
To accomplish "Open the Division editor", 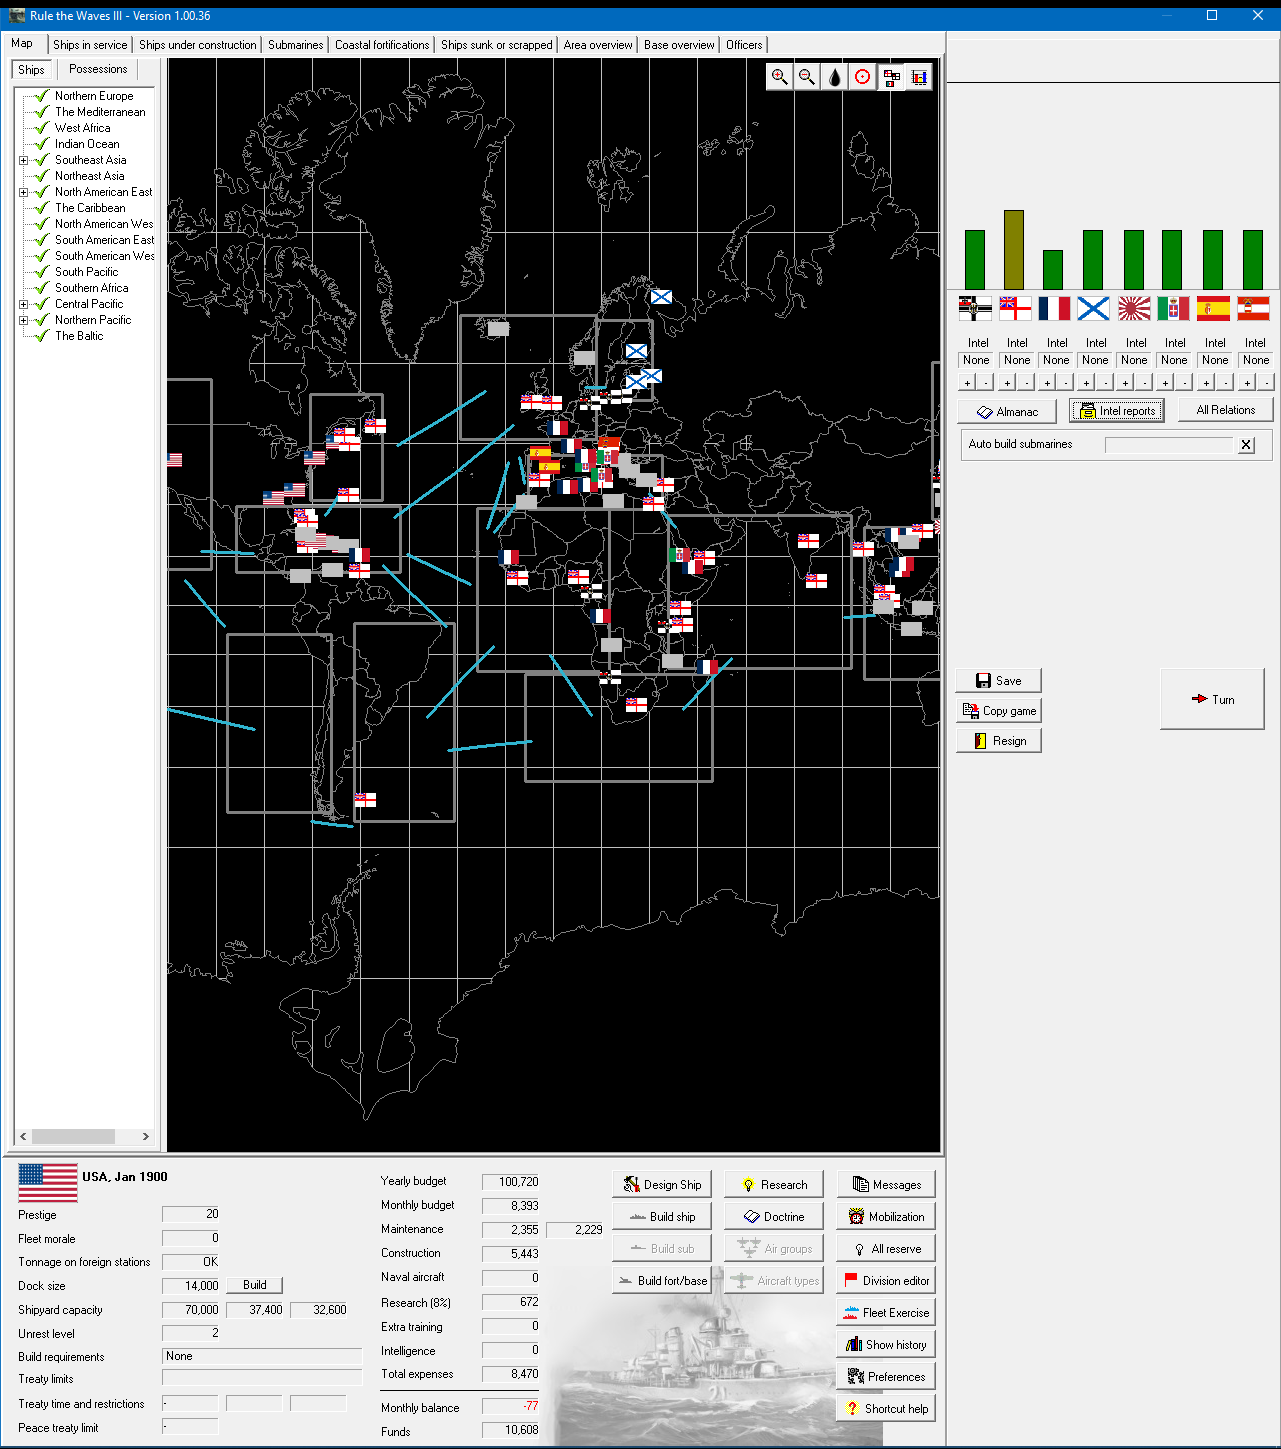I will click(x=886, y=1280).
